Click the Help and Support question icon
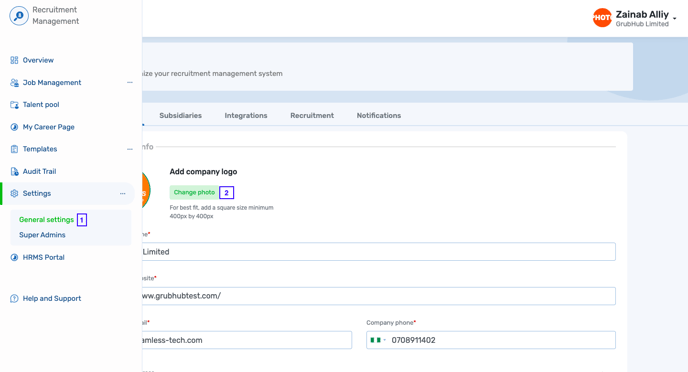Screen dimensions: 688x372 point(14,298)
